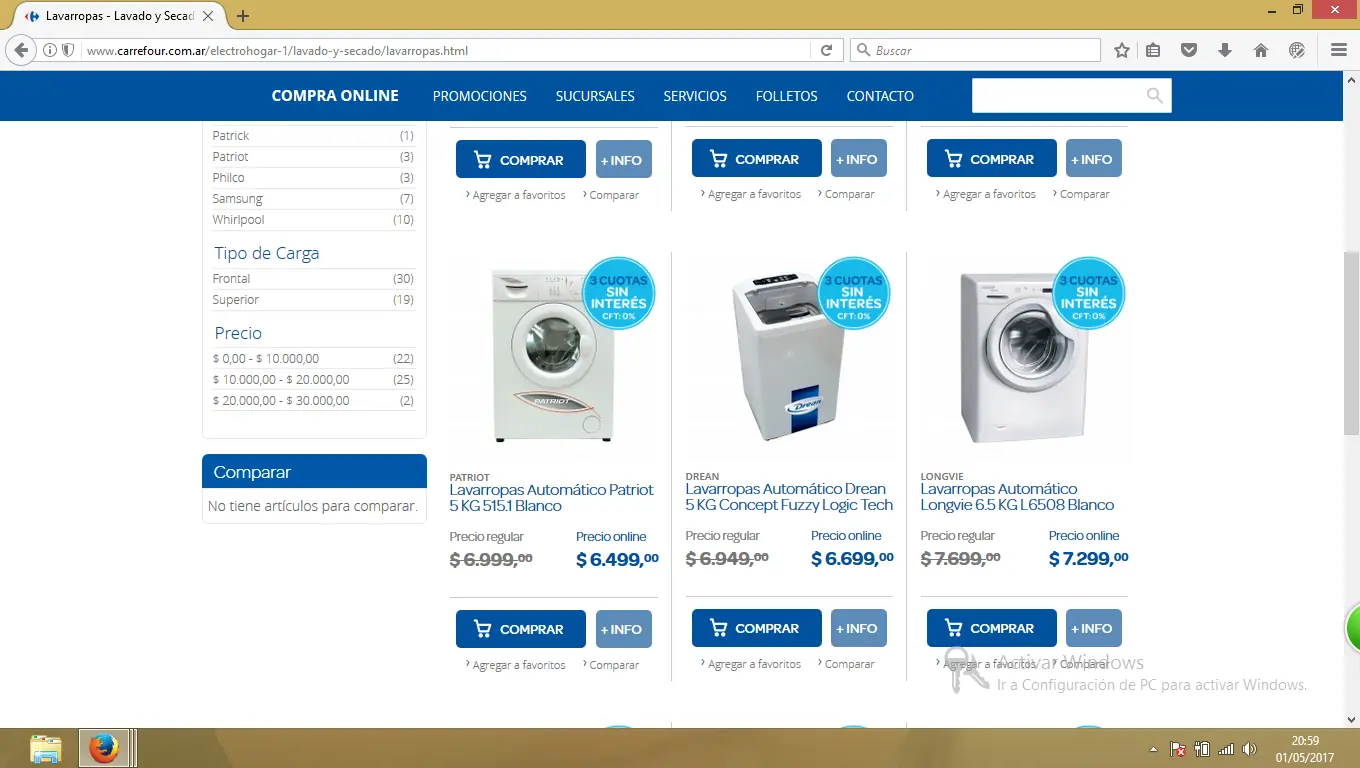Open the Firefox hamburger menu

(1339, 50)
